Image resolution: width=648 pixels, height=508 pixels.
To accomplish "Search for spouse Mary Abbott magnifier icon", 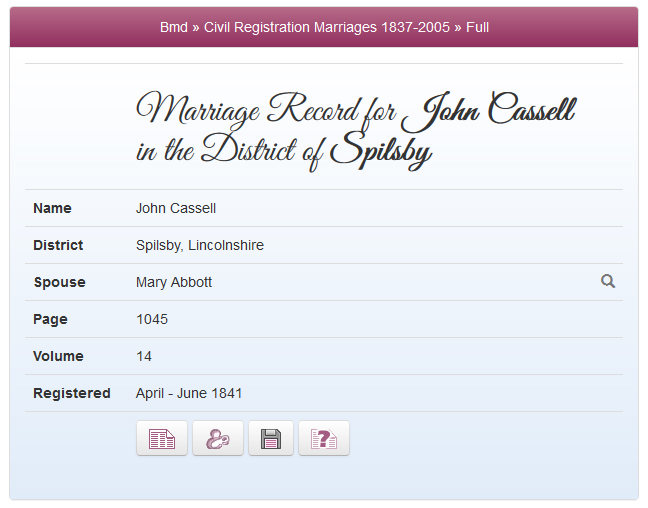I will 608,281.
